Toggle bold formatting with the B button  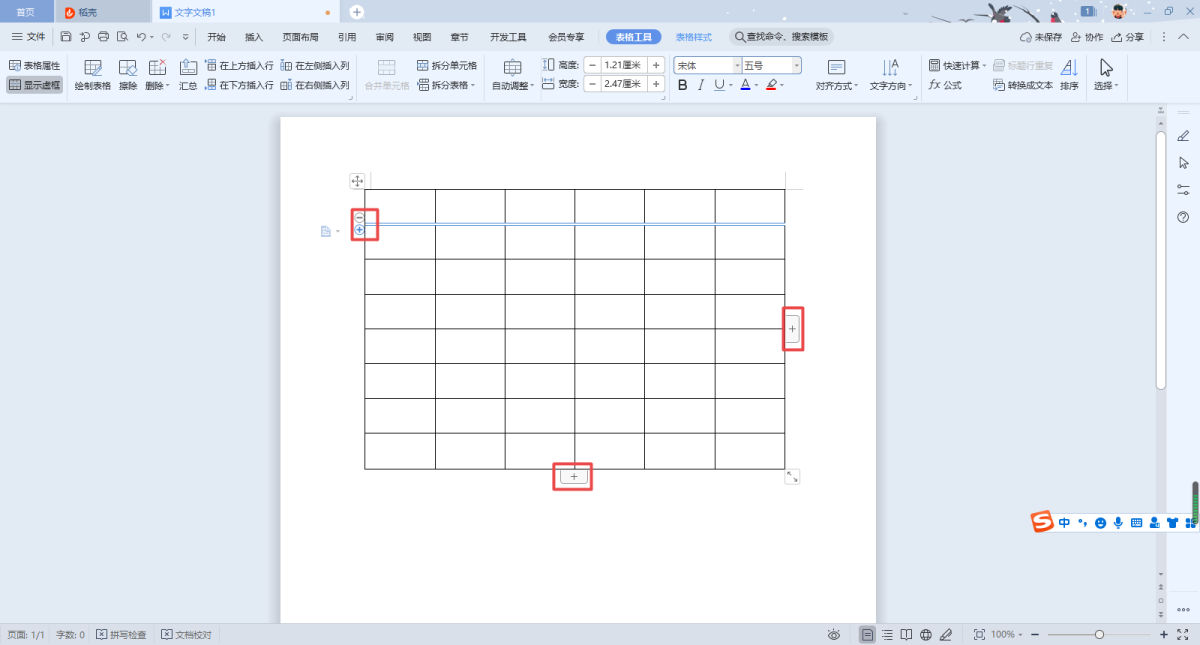683,85
